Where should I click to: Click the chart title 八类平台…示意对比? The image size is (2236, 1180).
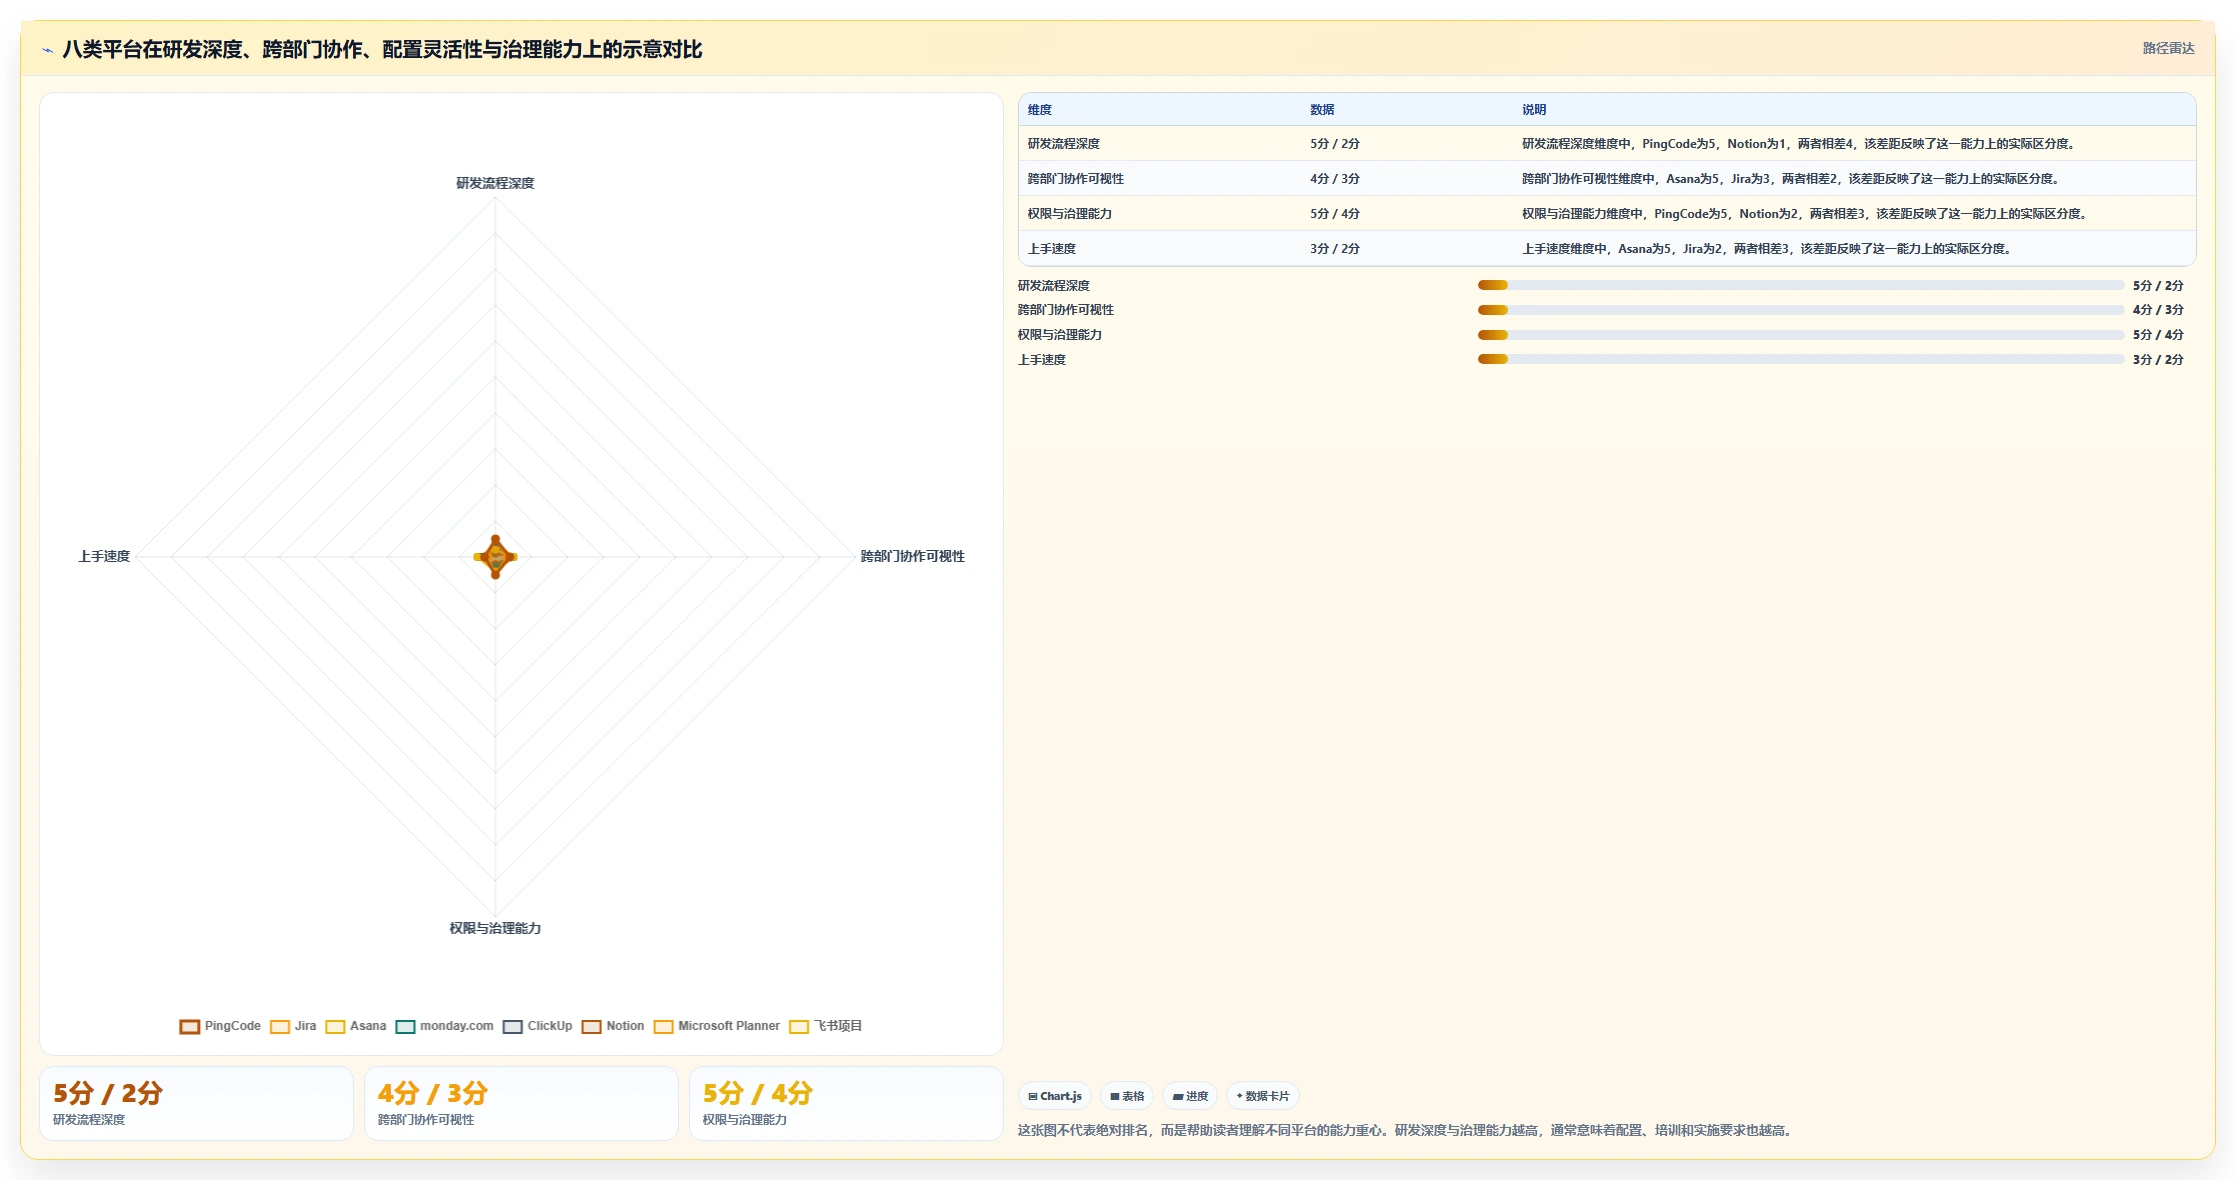click(x=382, y=50)
